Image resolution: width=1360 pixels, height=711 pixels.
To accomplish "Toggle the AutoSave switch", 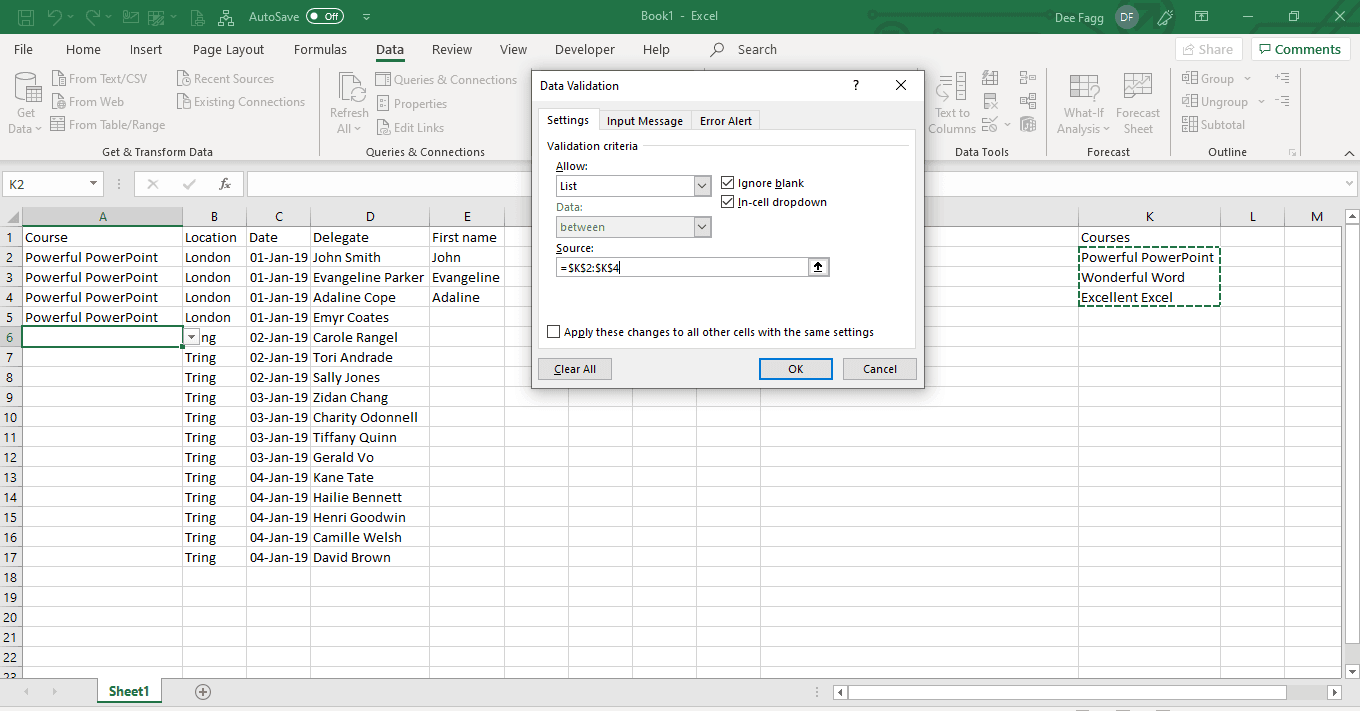I will [x=326, y=17].
